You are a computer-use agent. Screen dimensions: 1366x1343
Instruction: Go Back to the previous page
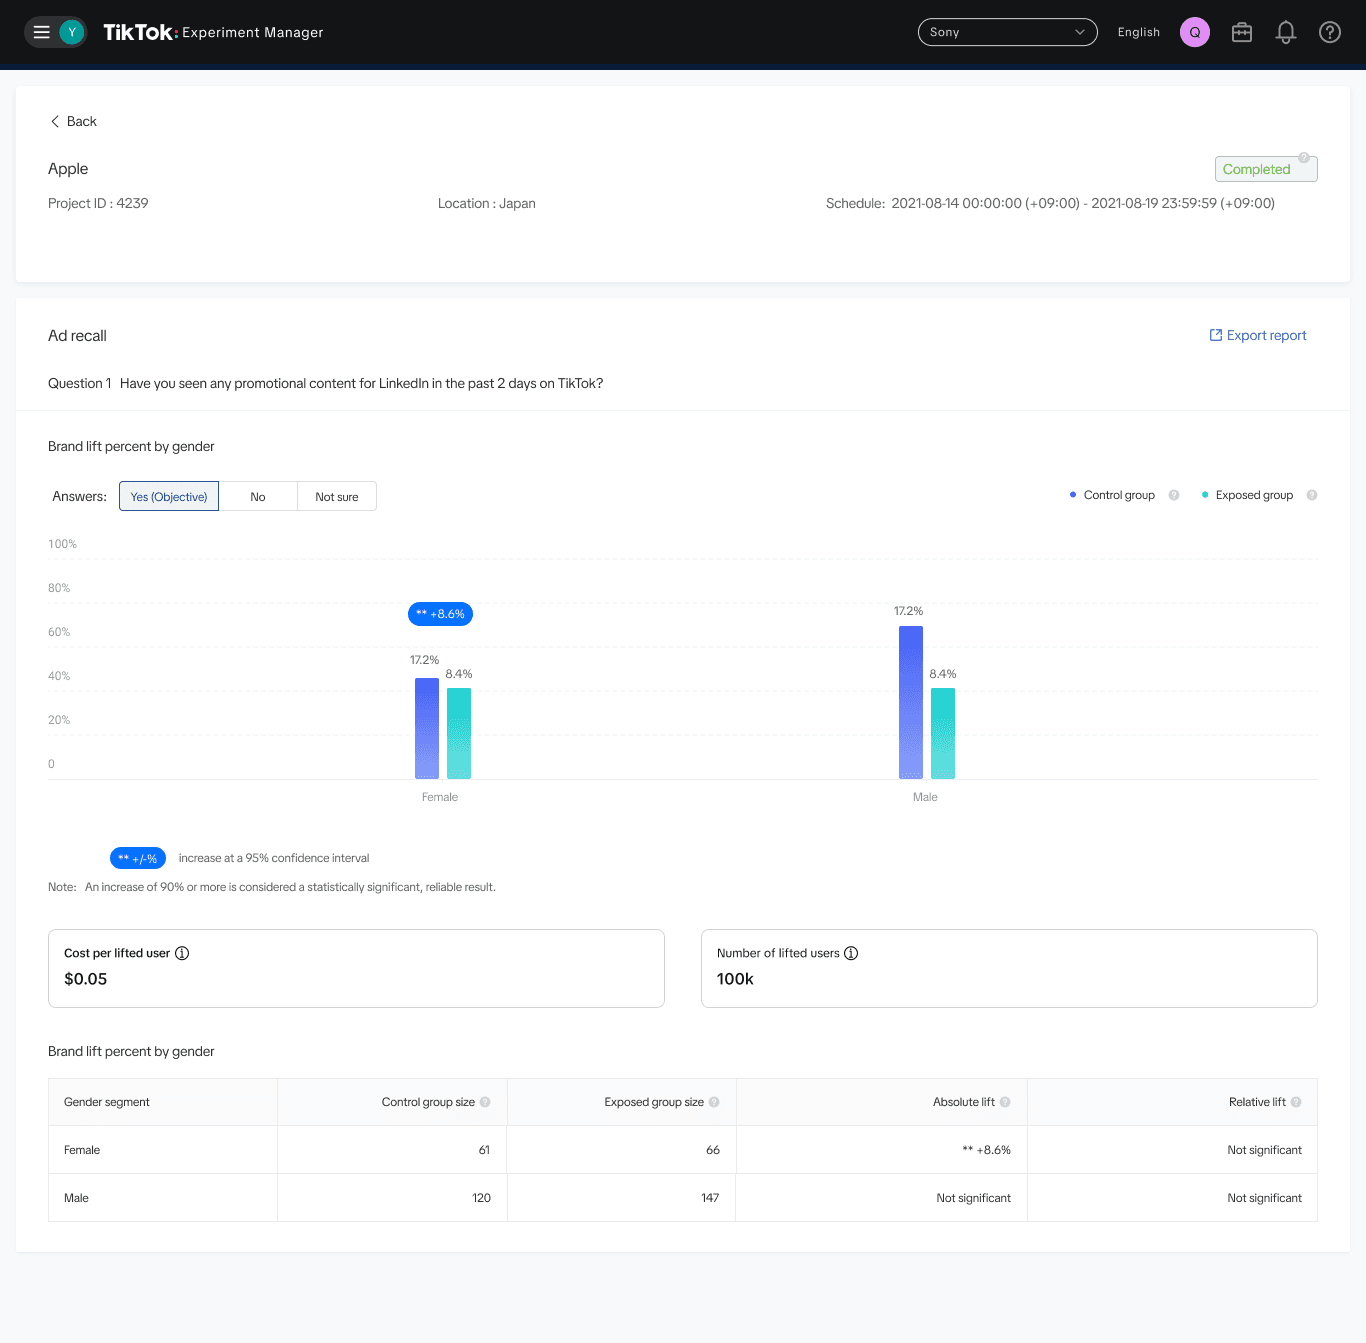coord(74,121)
